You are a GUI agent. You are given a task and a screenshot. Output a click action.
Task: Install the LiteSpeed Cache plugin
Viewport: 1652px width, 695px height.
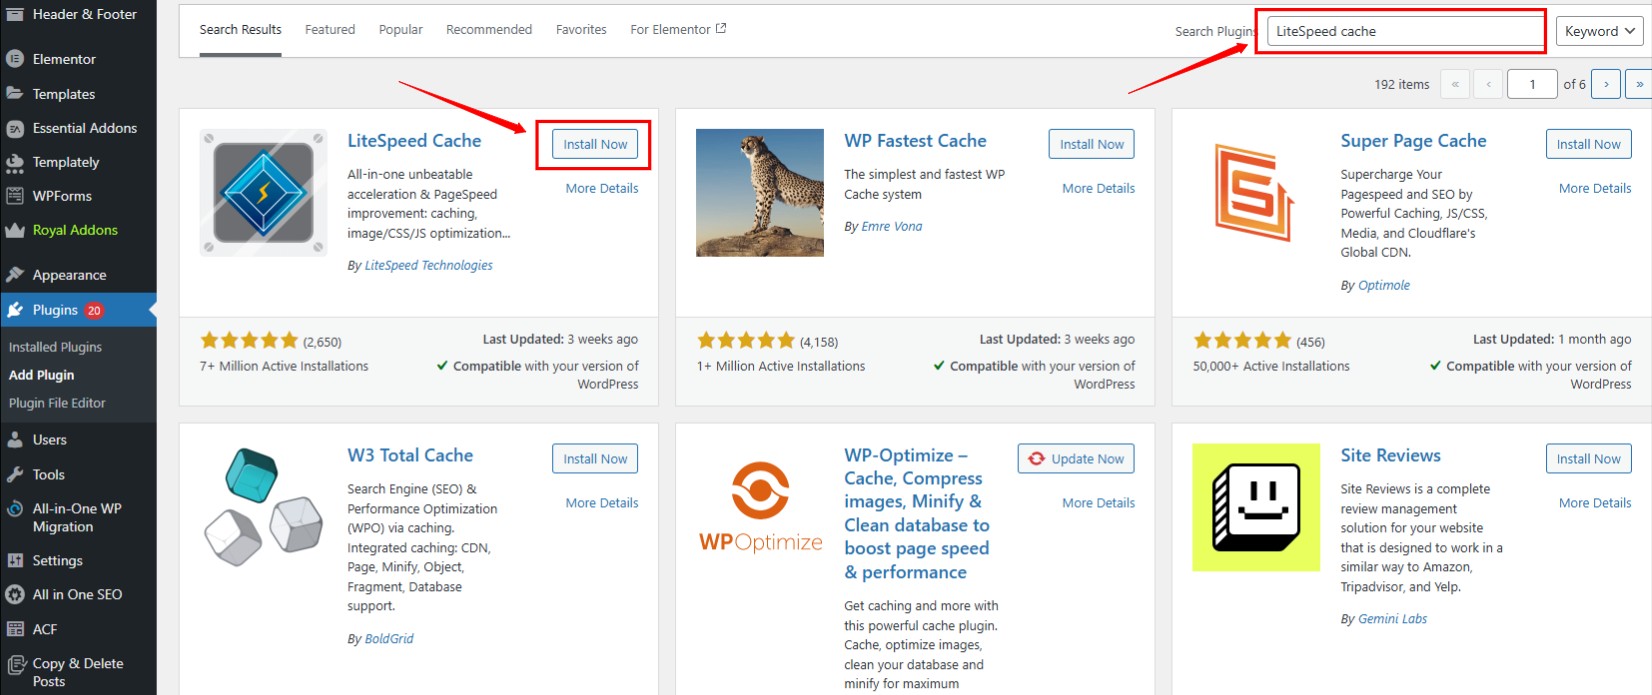click(595, 144)
